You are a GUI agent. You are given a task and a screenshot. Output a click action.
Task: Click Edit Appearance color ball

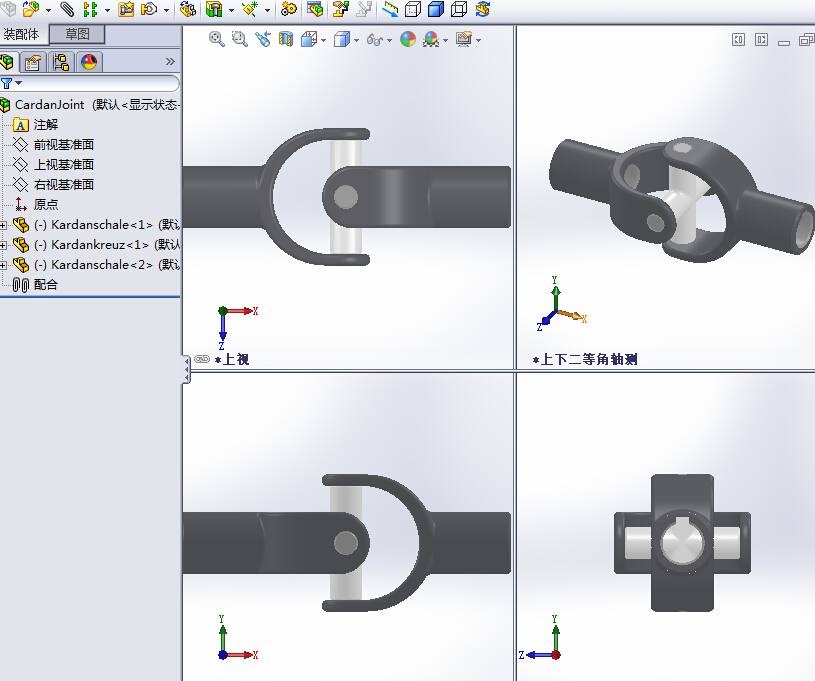click(408, 39)
